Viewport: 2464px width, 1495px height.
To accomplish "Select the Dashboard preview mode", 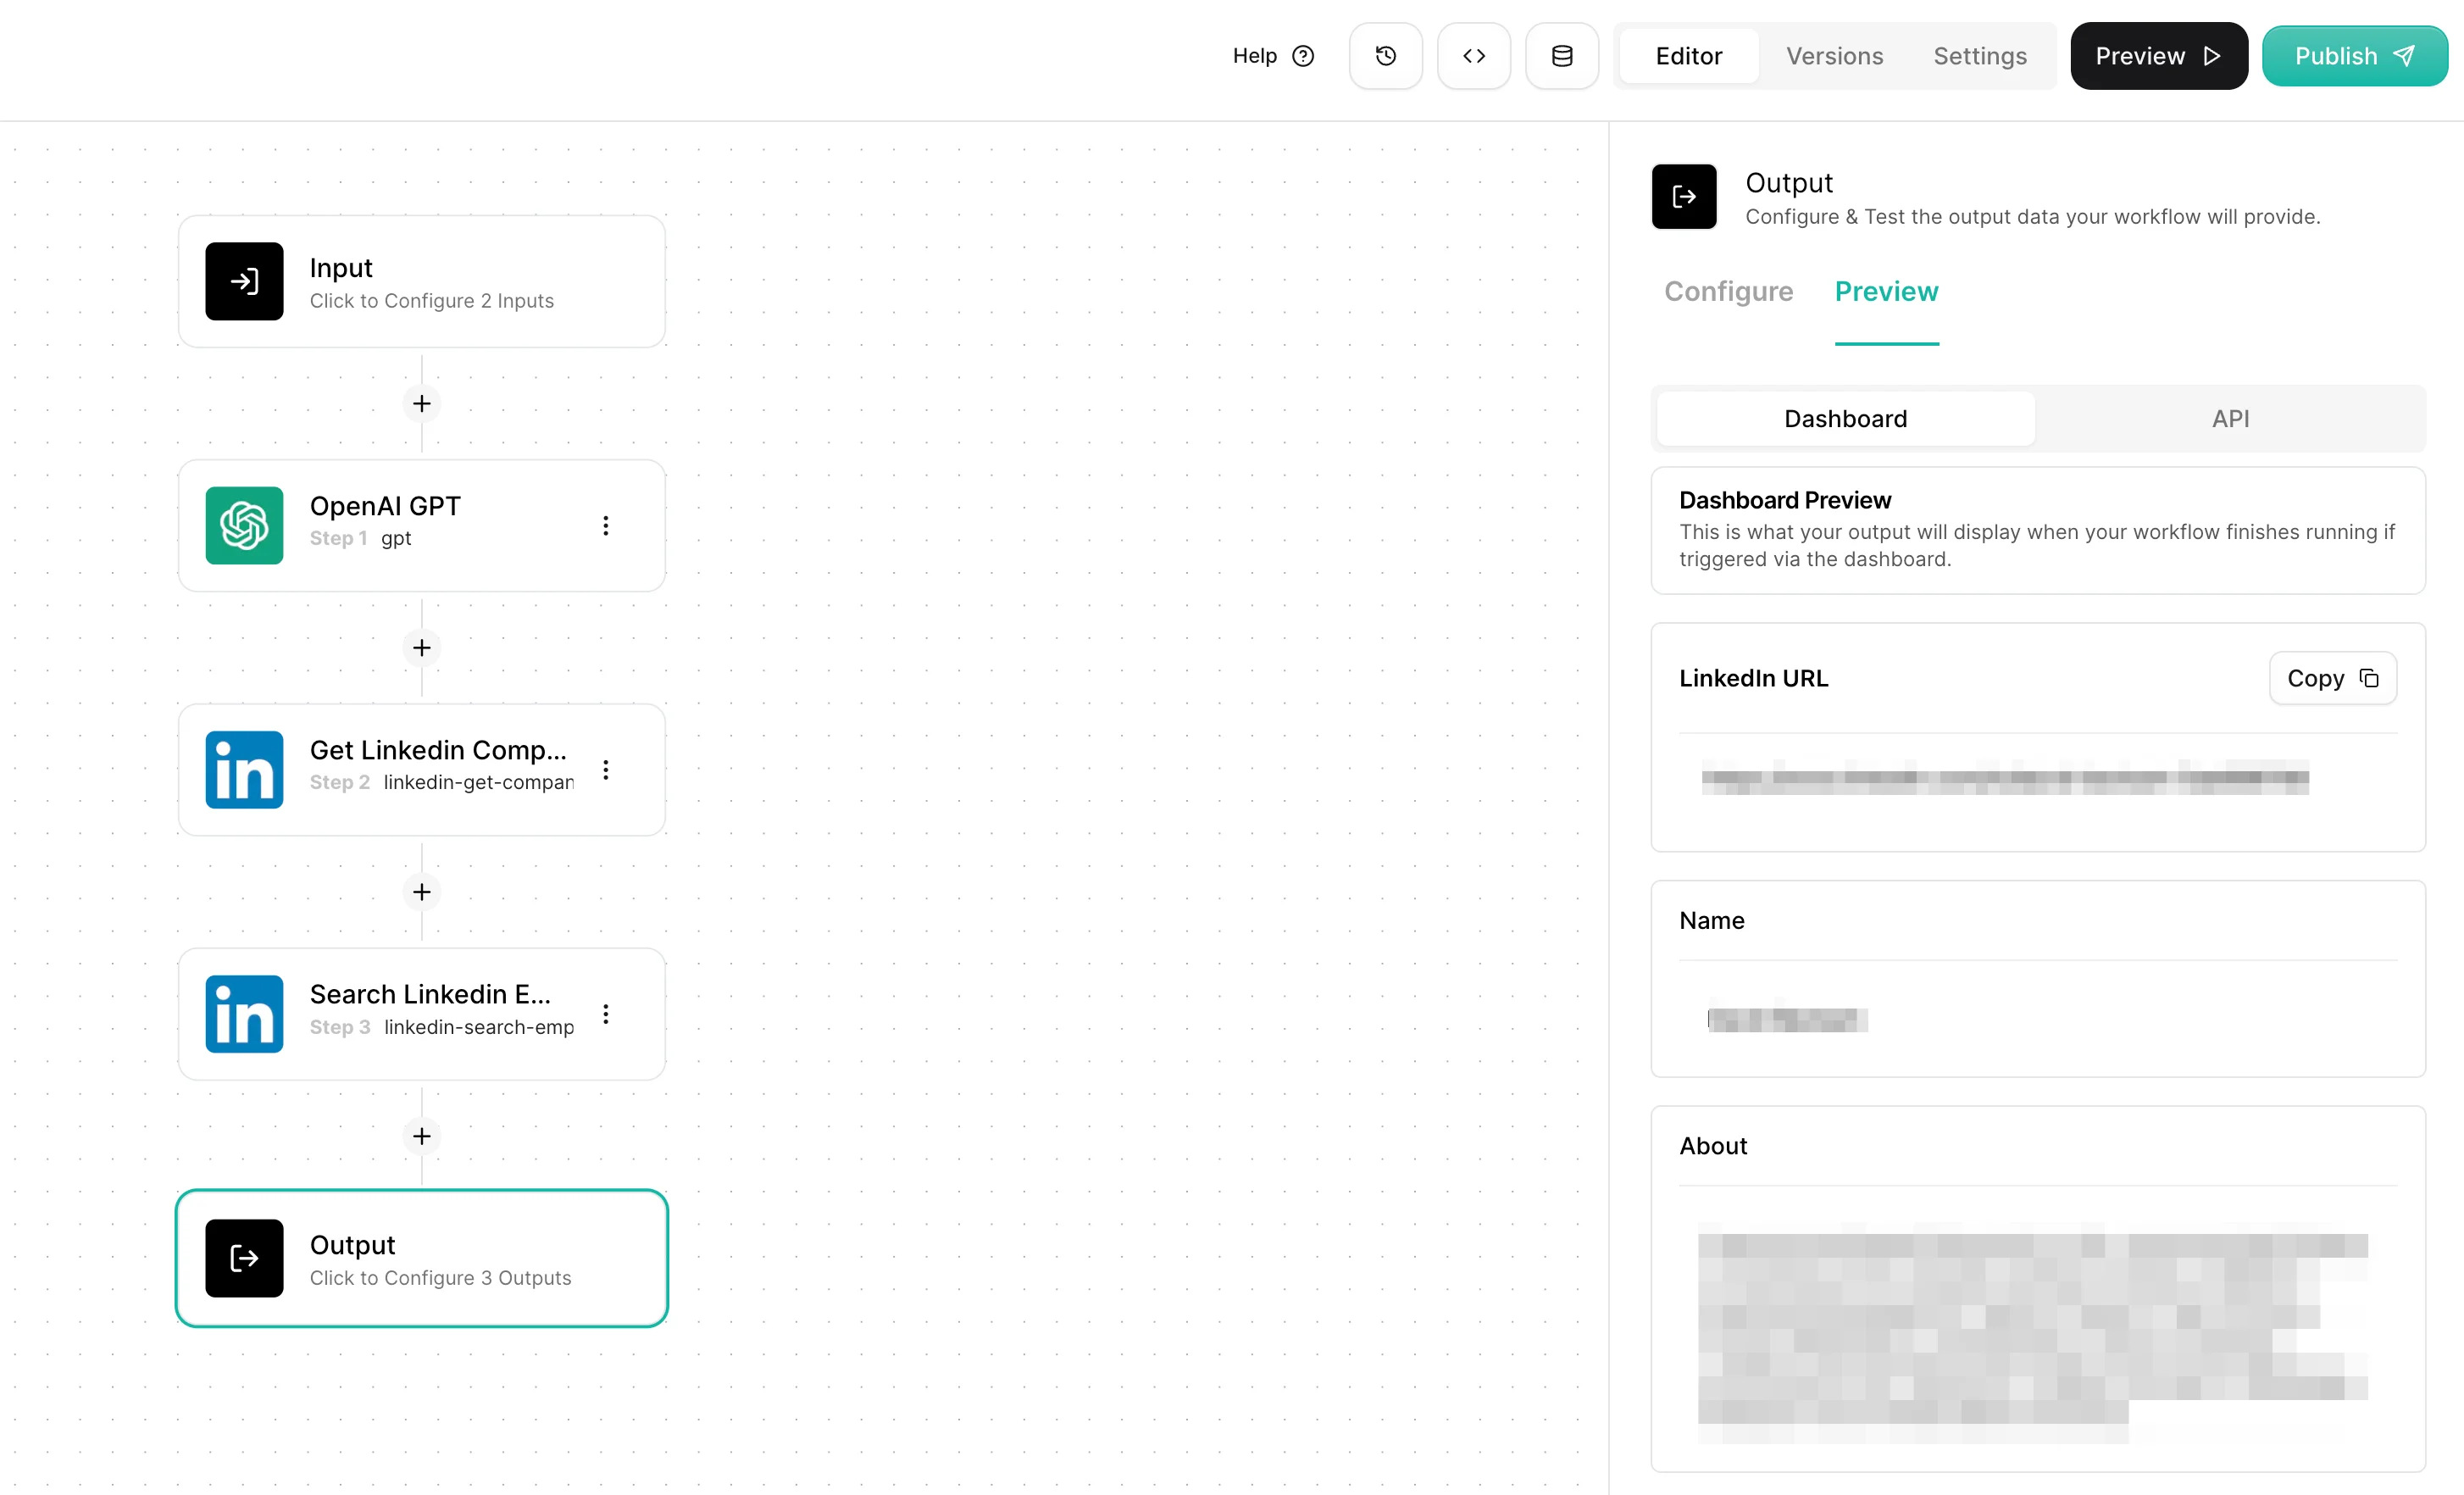I will point(1845,418).
